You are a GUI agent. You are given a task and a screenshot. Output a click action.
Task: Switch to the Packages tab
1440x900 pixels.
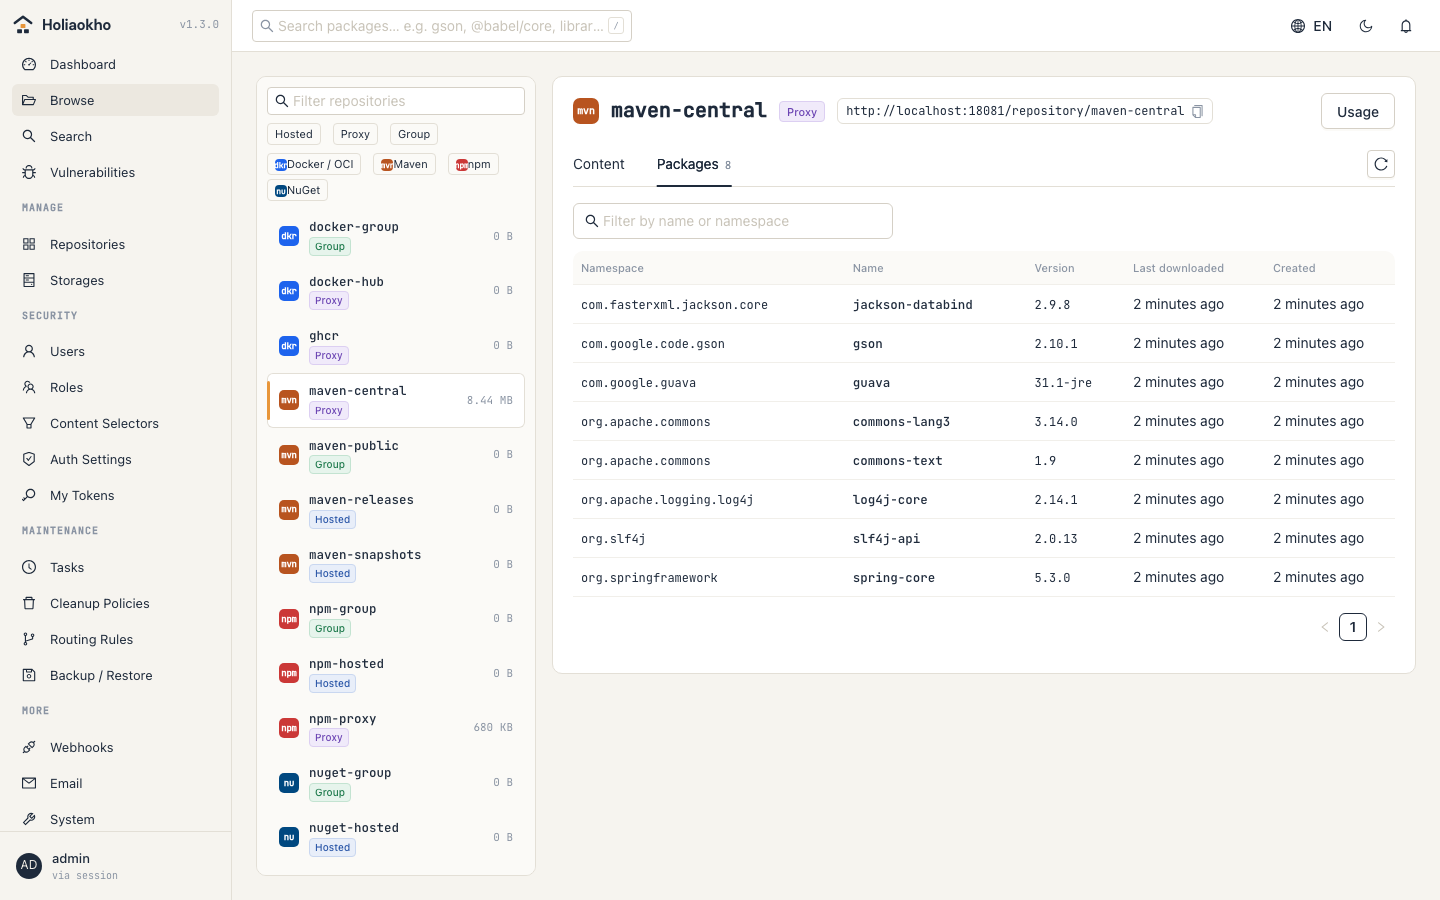pyautogui.click(x=694, y=164)
